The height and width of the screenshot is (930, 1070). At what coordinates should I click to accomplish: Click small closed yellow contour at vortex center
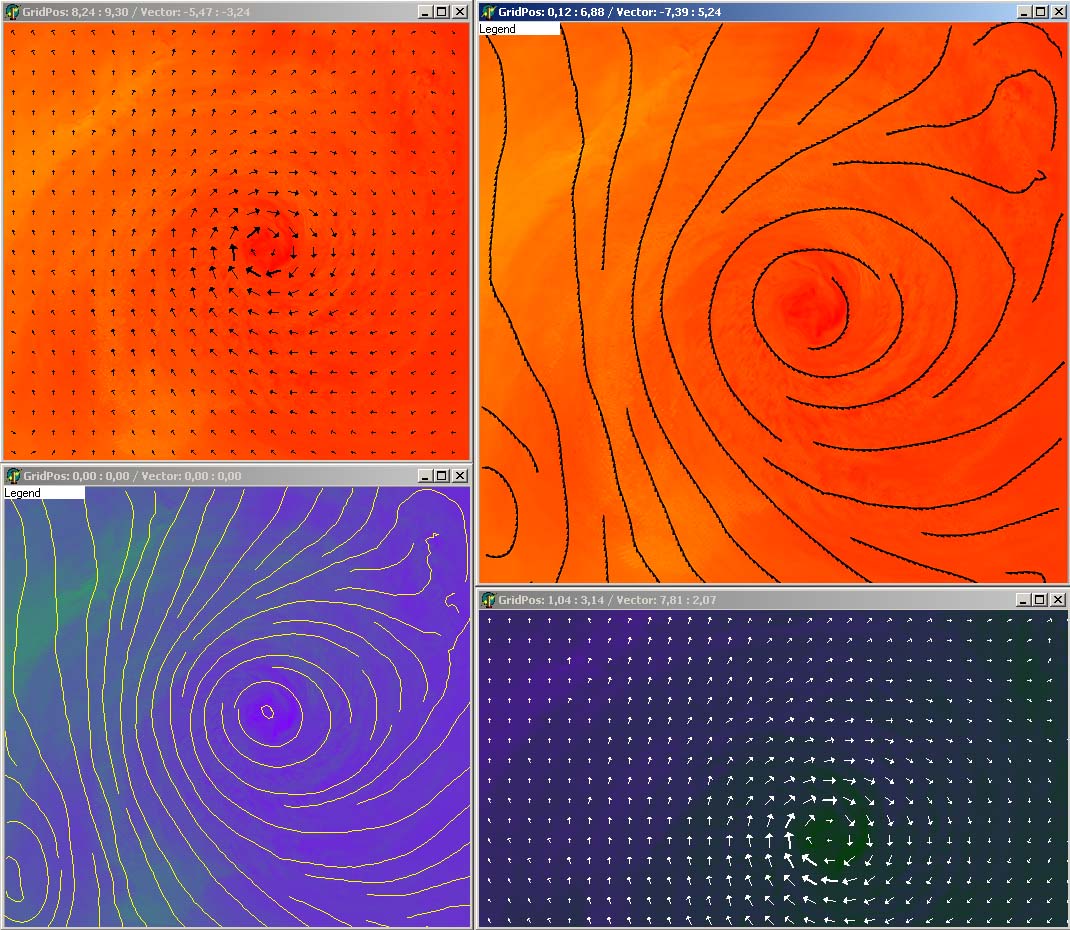click(x=268, y=712)
